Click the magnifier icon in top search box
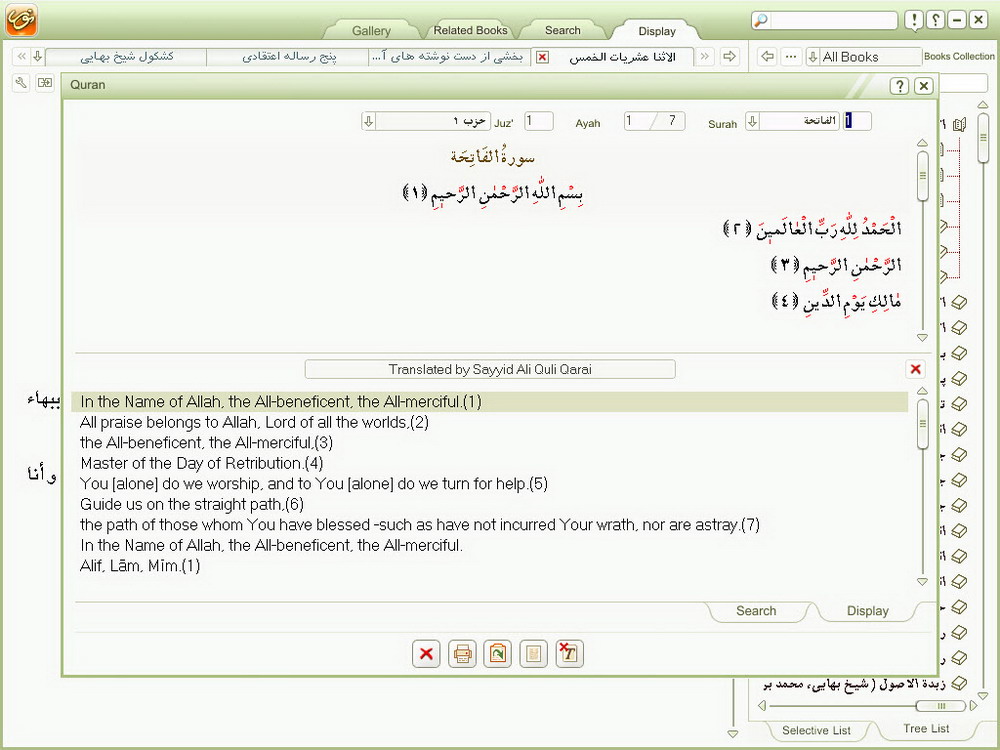Screen dimensions: 1000x750 (760, 20)
